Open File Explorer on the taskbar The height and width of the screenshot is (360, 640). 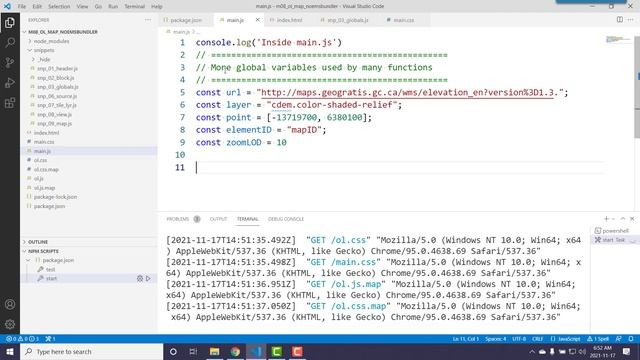pyautogui.click(x=214, y=351)
